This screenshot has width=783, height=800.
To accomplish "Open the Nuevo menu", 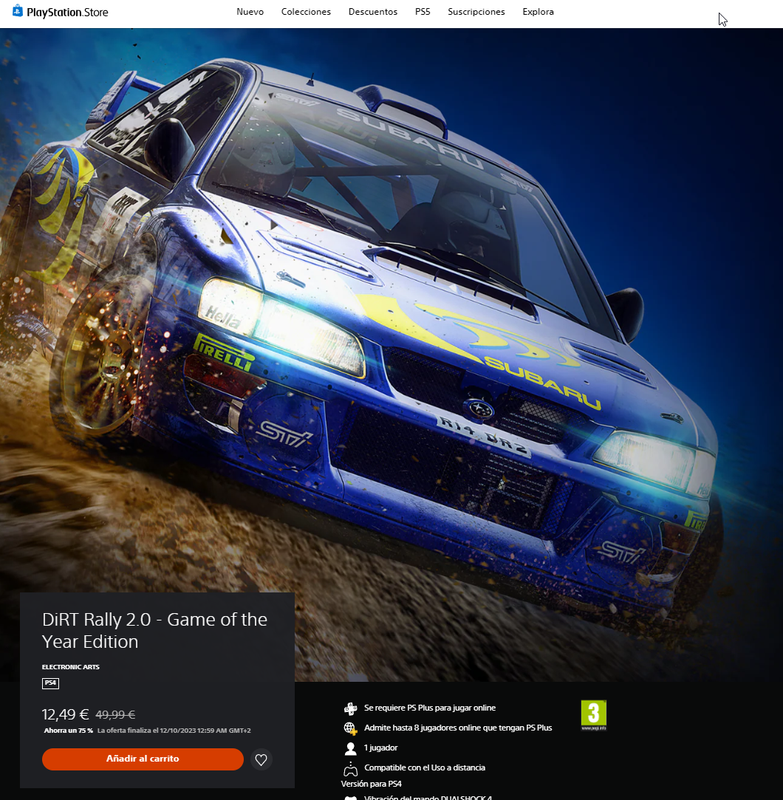I will pos(250,12).
